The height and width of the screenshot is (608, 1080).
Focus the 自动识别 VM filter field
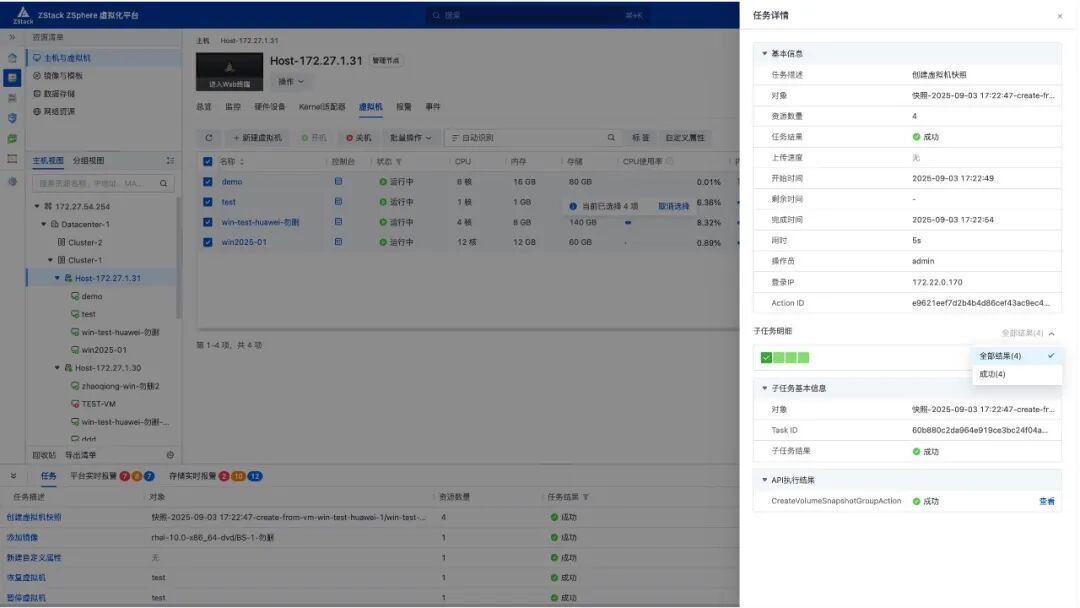pos(532,138)
